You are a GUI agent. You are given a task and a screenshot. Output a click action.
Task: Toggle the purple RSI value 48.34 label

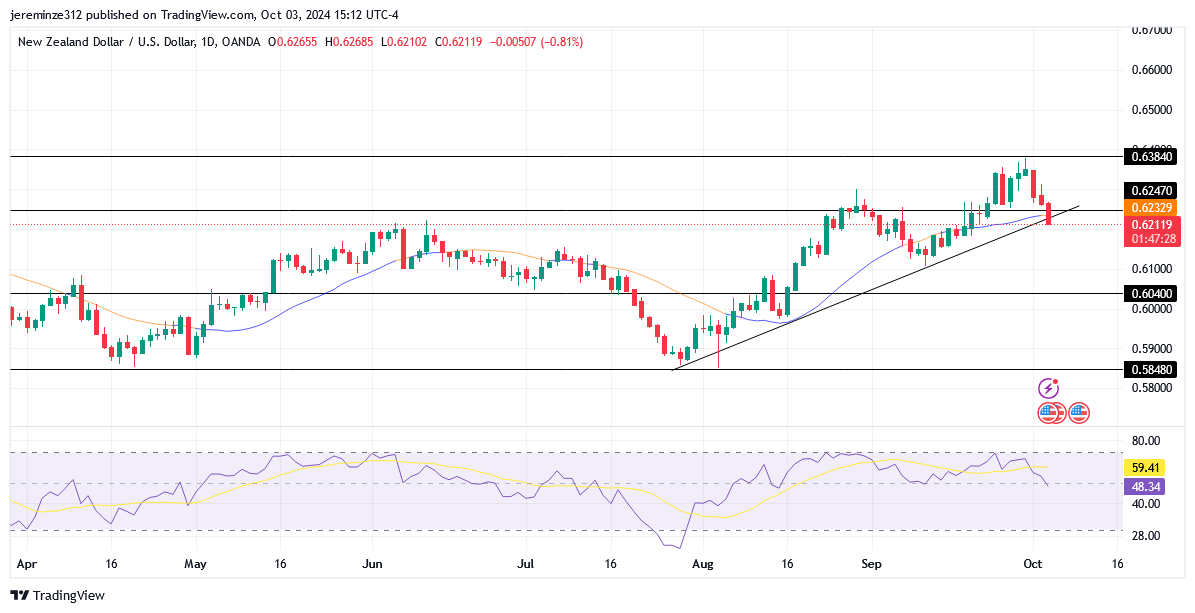click(1146, 487)
